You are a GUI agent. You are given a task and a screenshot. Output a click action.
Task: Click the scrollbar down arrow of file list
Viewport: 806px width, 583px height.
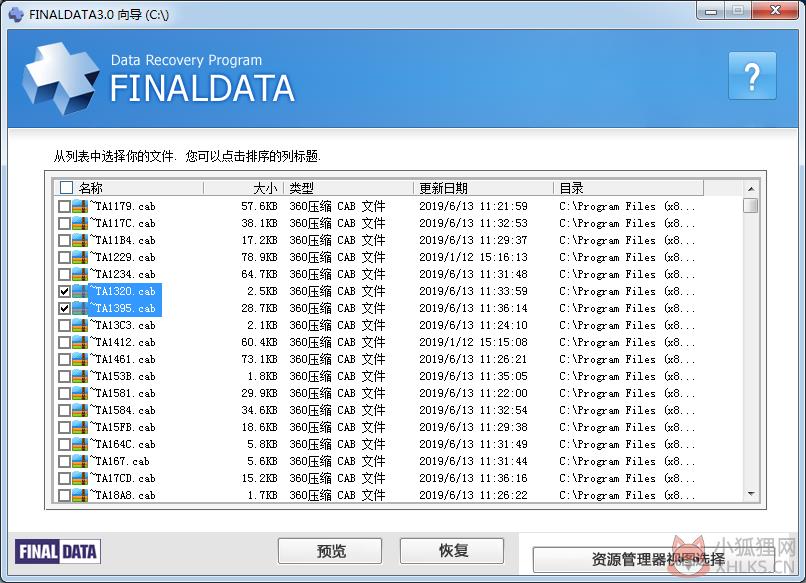[751, 494]
